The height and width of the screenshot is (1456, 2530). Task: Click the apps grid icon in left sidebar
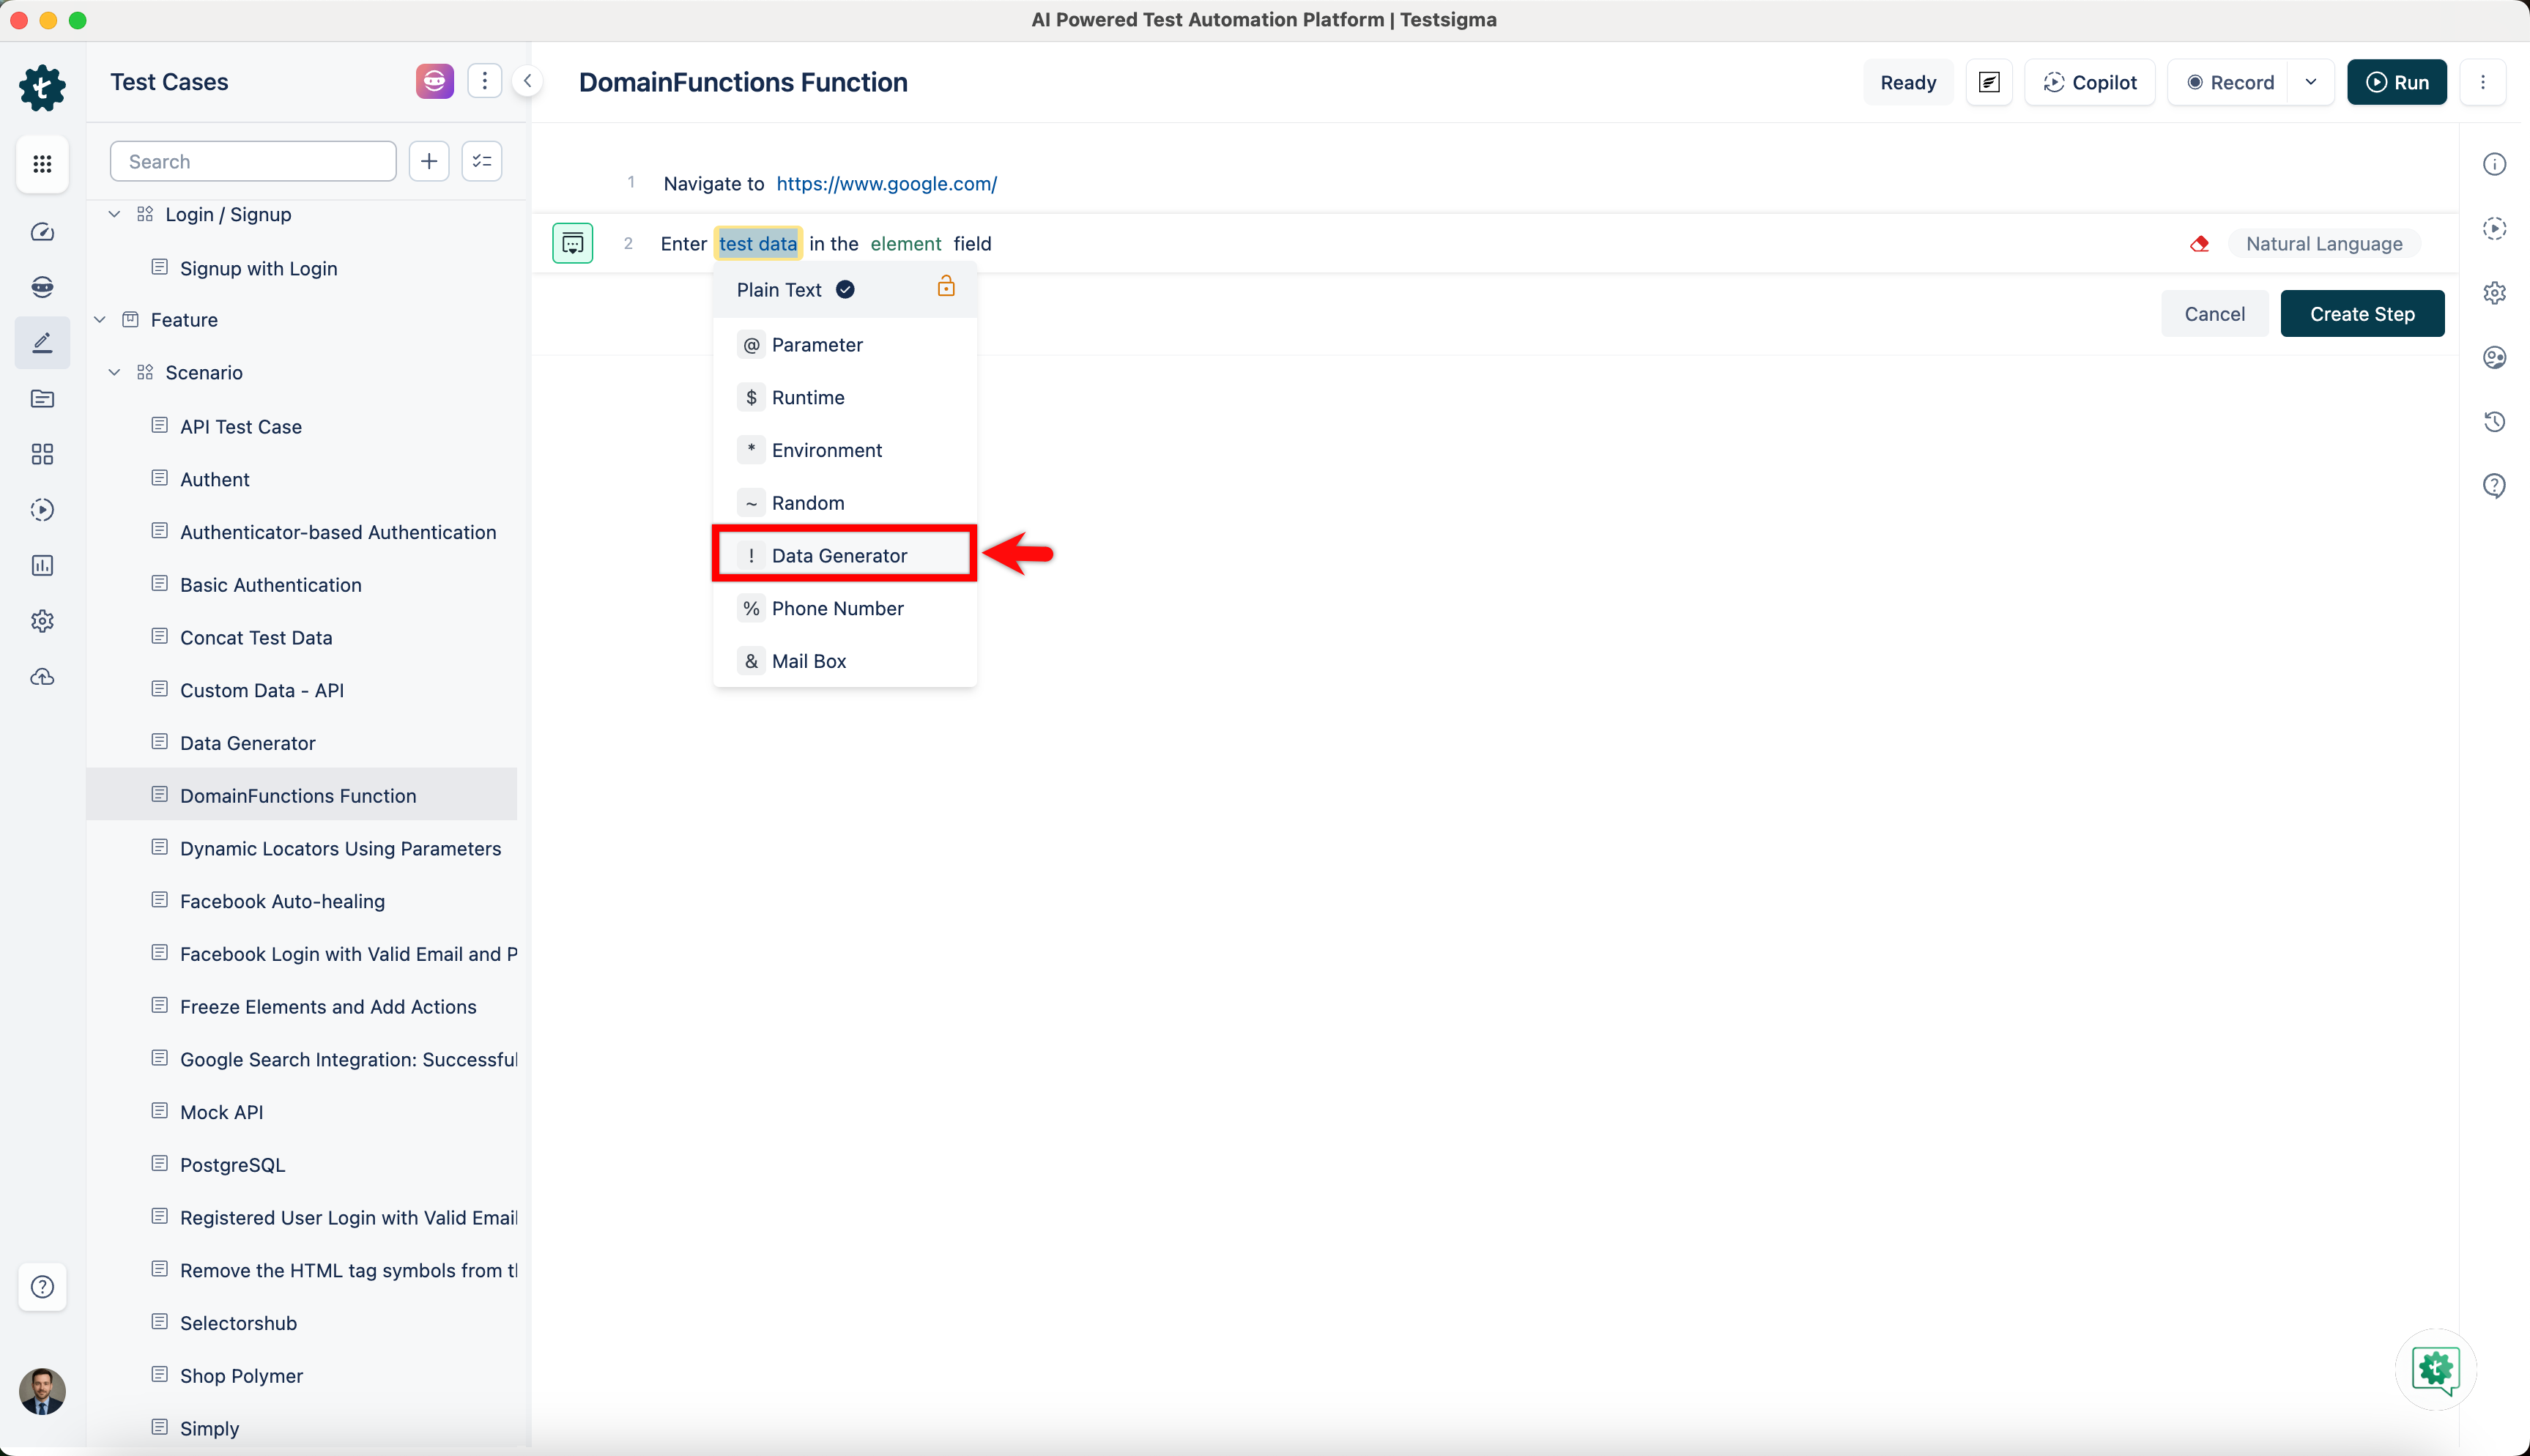pos(42,164)
